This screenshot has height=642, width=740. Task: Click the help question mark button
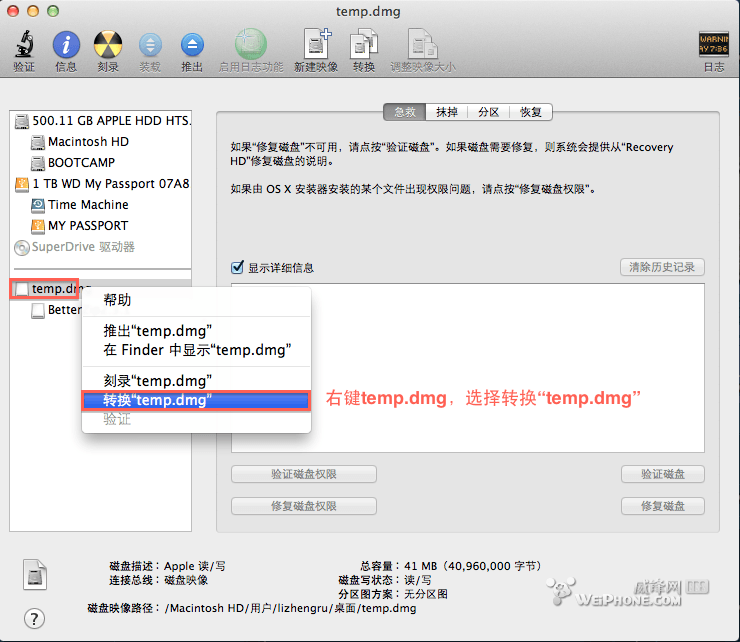tap(35, 618)
